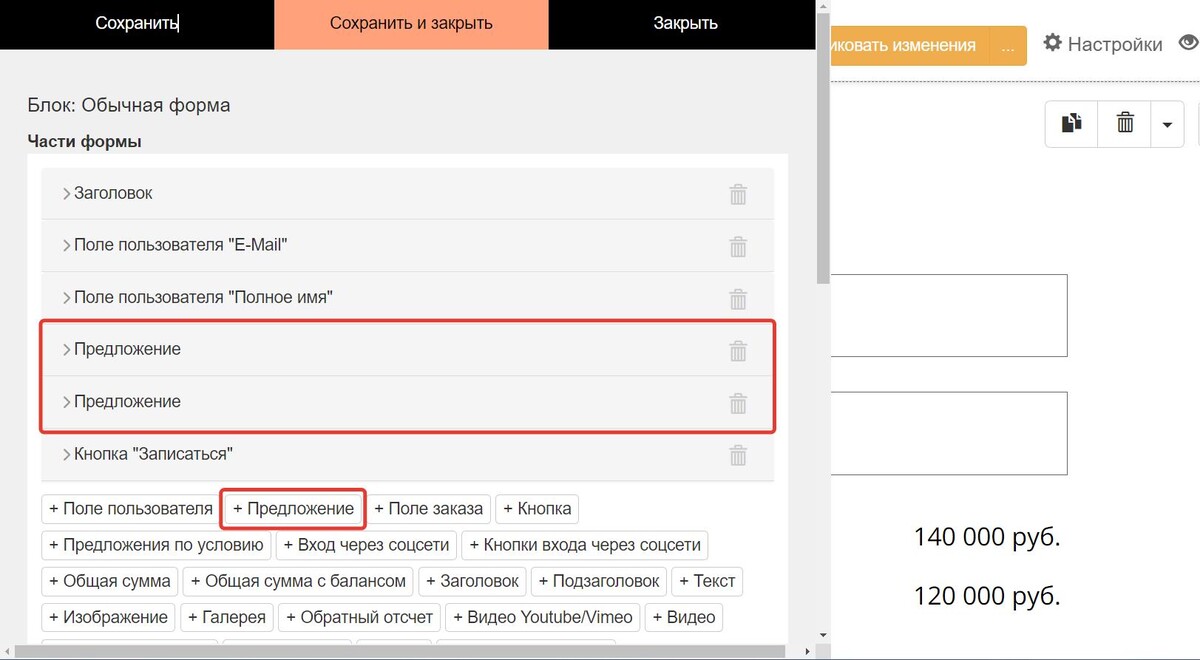Click the Части формы label

[85, 141]
